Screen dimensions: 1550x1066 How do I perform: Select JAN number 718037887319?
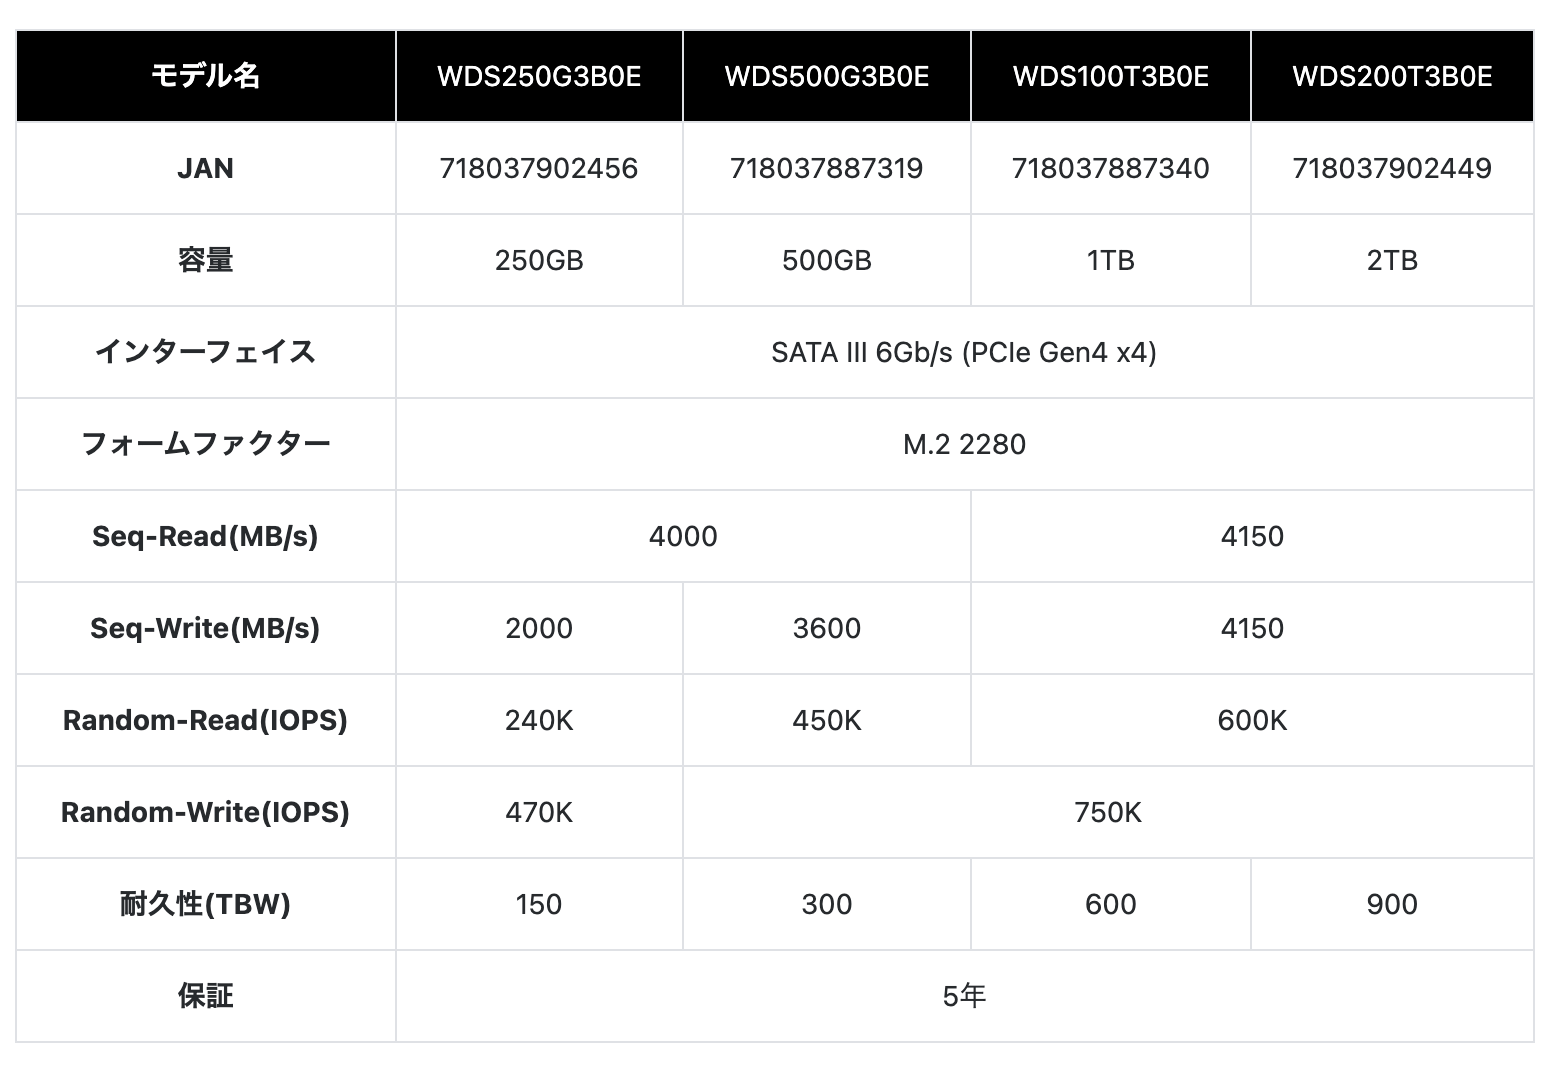pos(827,168)
